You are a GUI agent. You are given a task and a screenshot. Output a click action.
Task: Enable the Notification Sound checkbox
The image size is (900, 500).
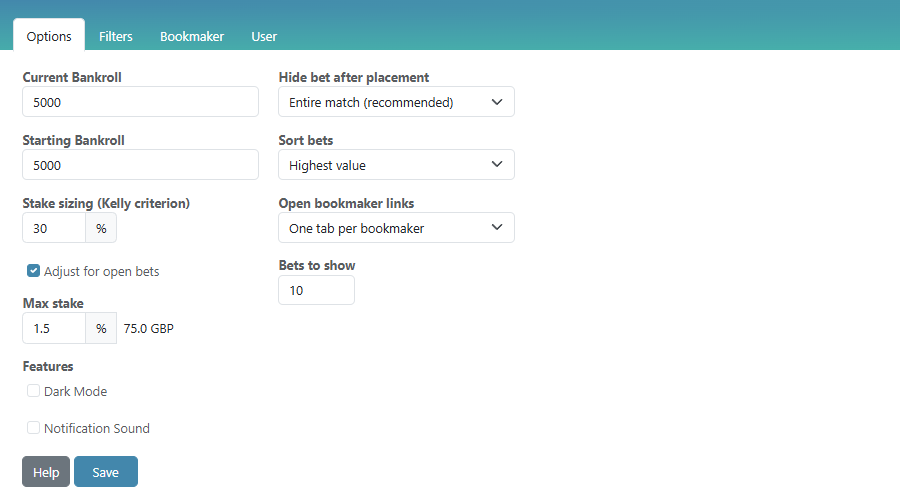coord(33,428)
